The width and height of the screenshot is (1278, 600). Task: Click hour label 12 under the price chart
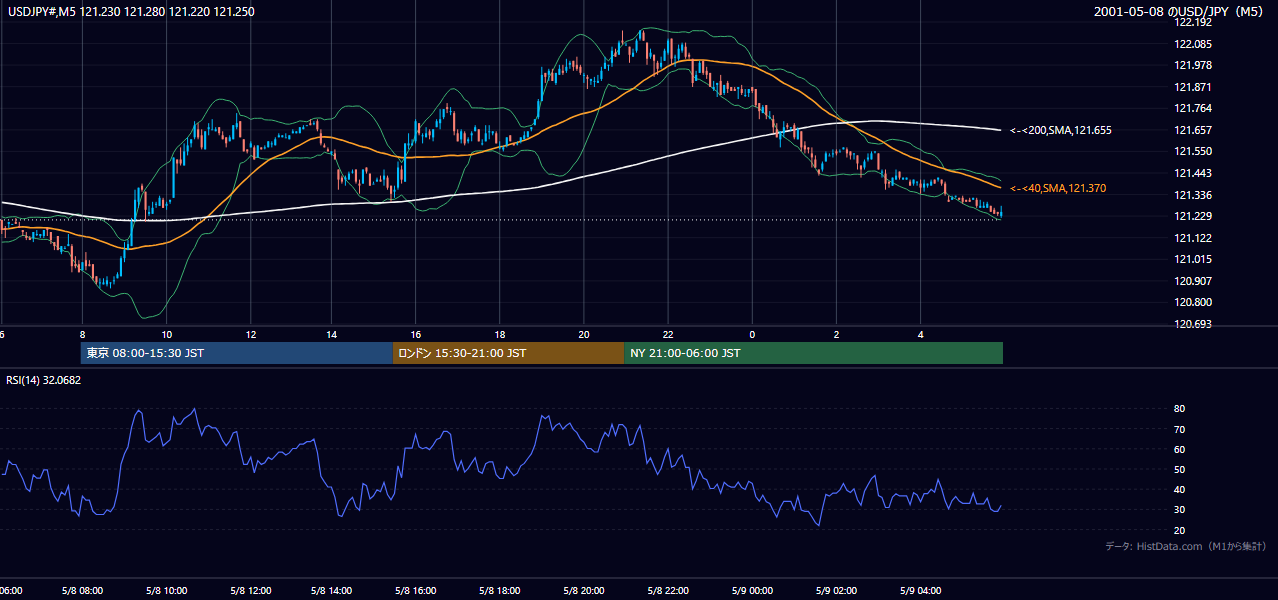coord(250,335)
